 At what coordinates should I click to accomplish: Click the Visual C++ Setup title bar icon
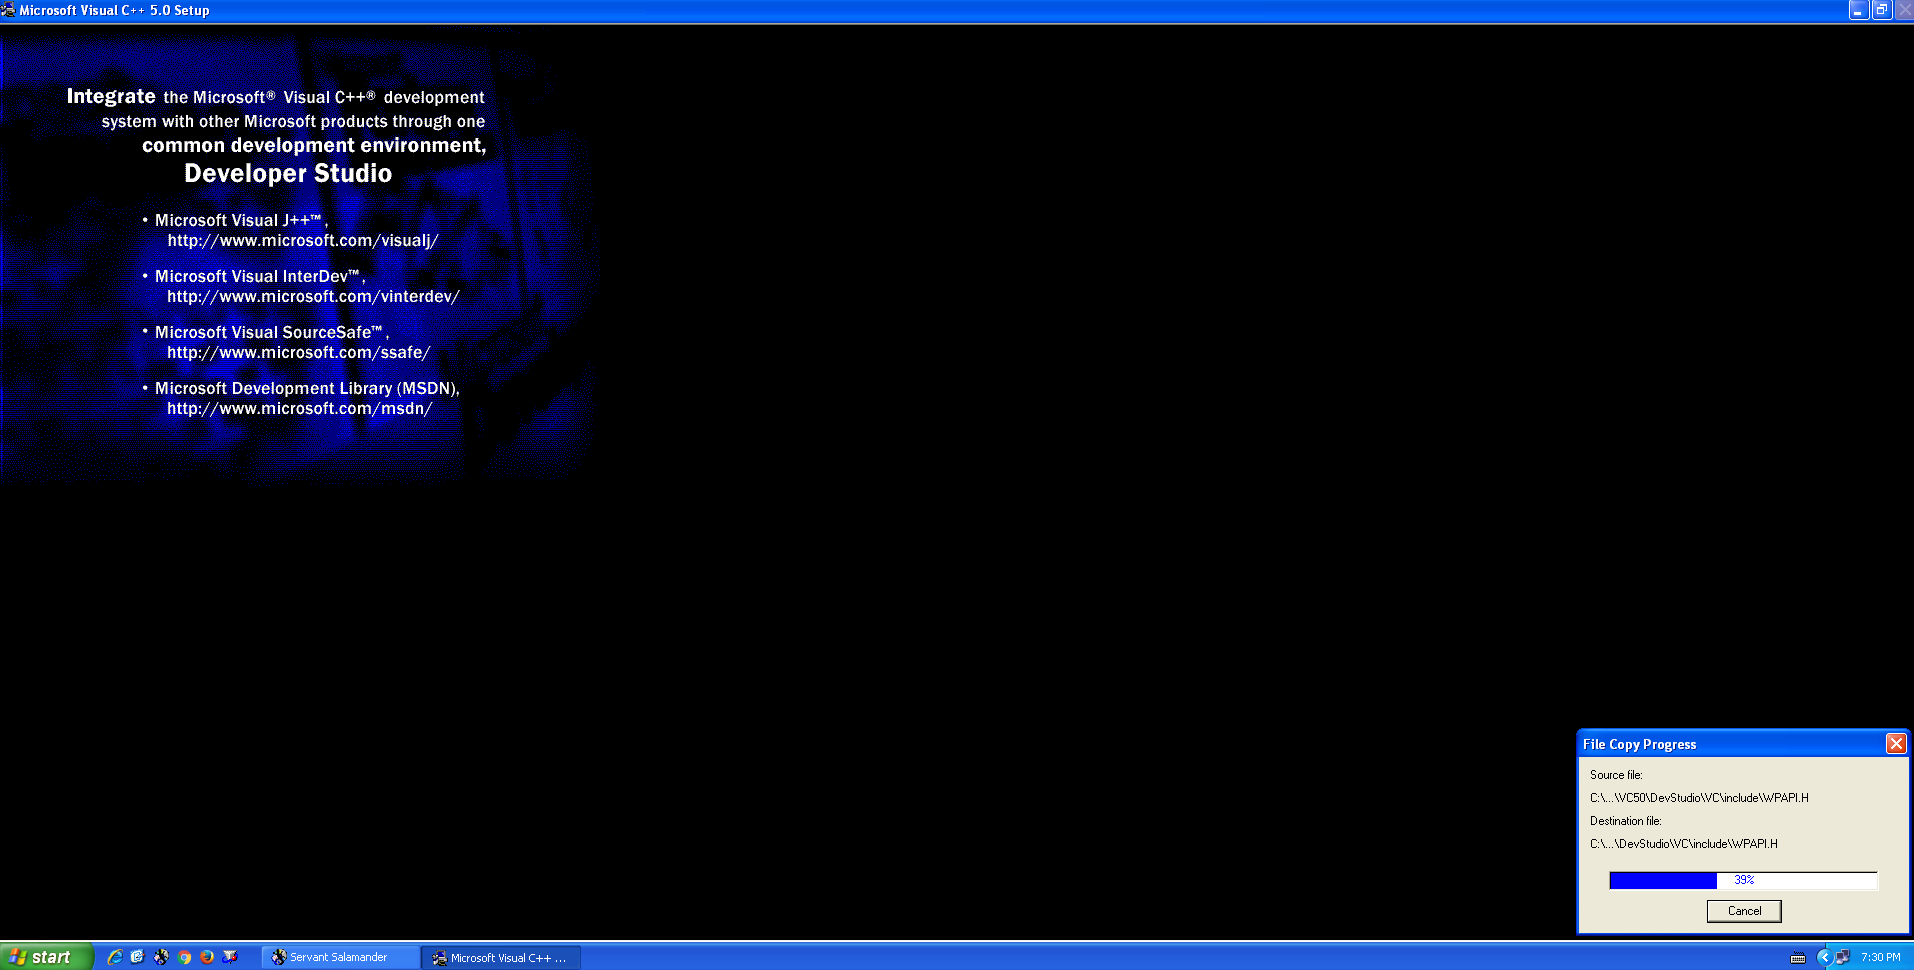(x=9, y=10)
